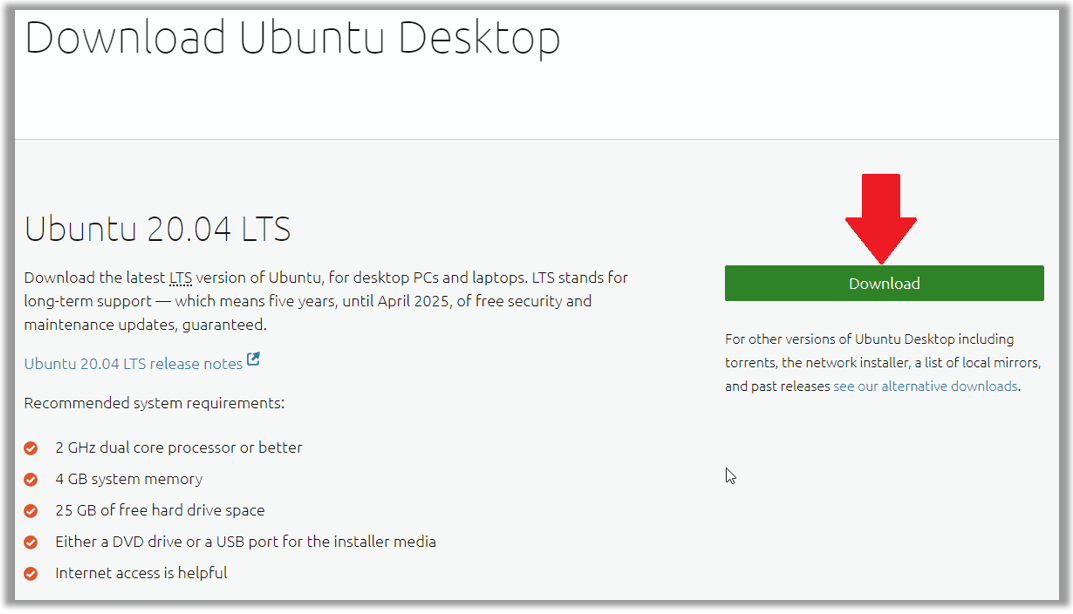1073x614 pixels.
Task: Click the checkmark icon beside dual core processor
Action: pyautogui.click(x=31, y=448)
